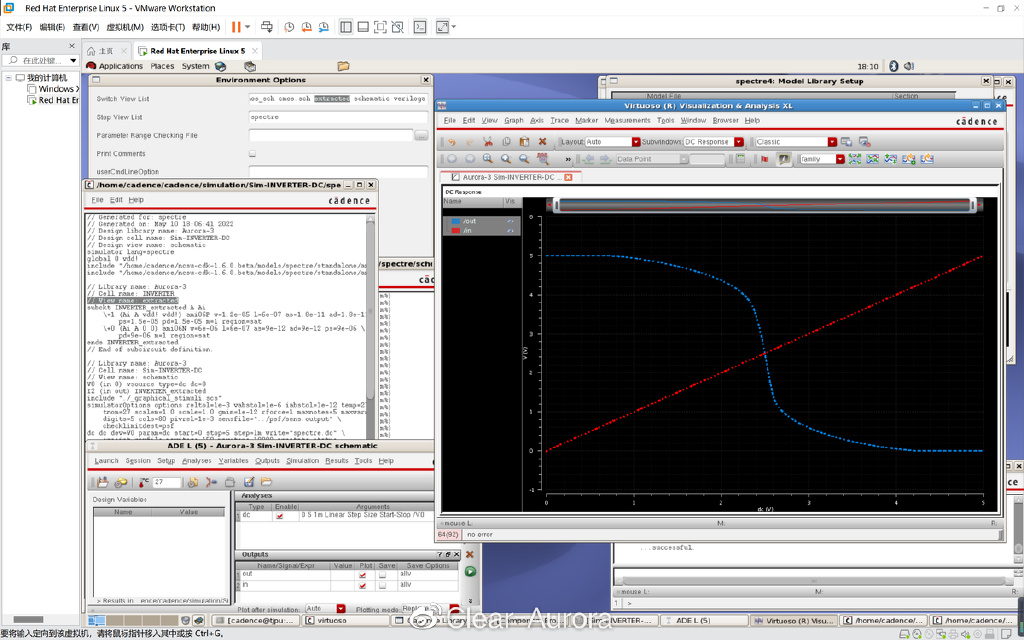Click the undo arrow in Virtuoso toolbar
Image resolution: width=1024 pixels, height=640 pixels.
[x=452, y=142]
